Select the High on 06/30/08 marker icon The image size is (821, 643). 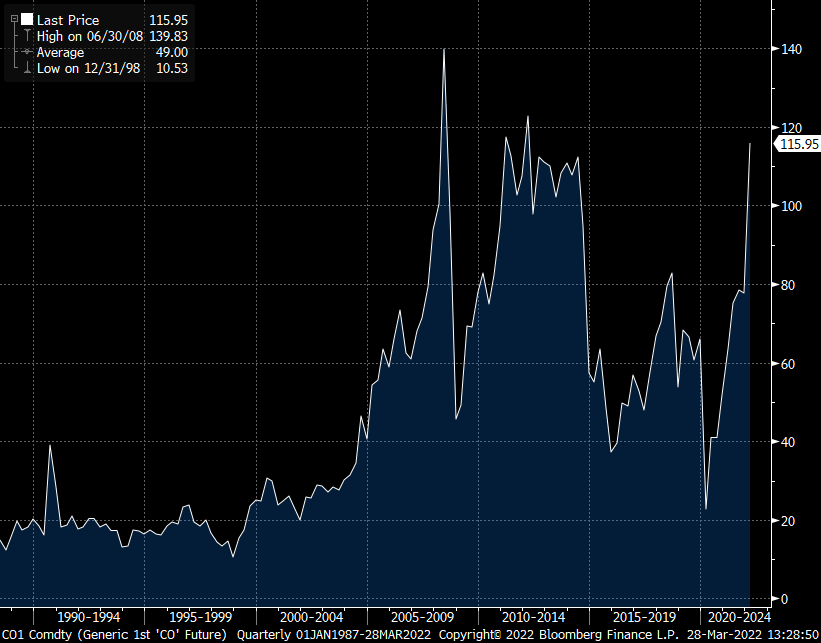pos(26,34)
